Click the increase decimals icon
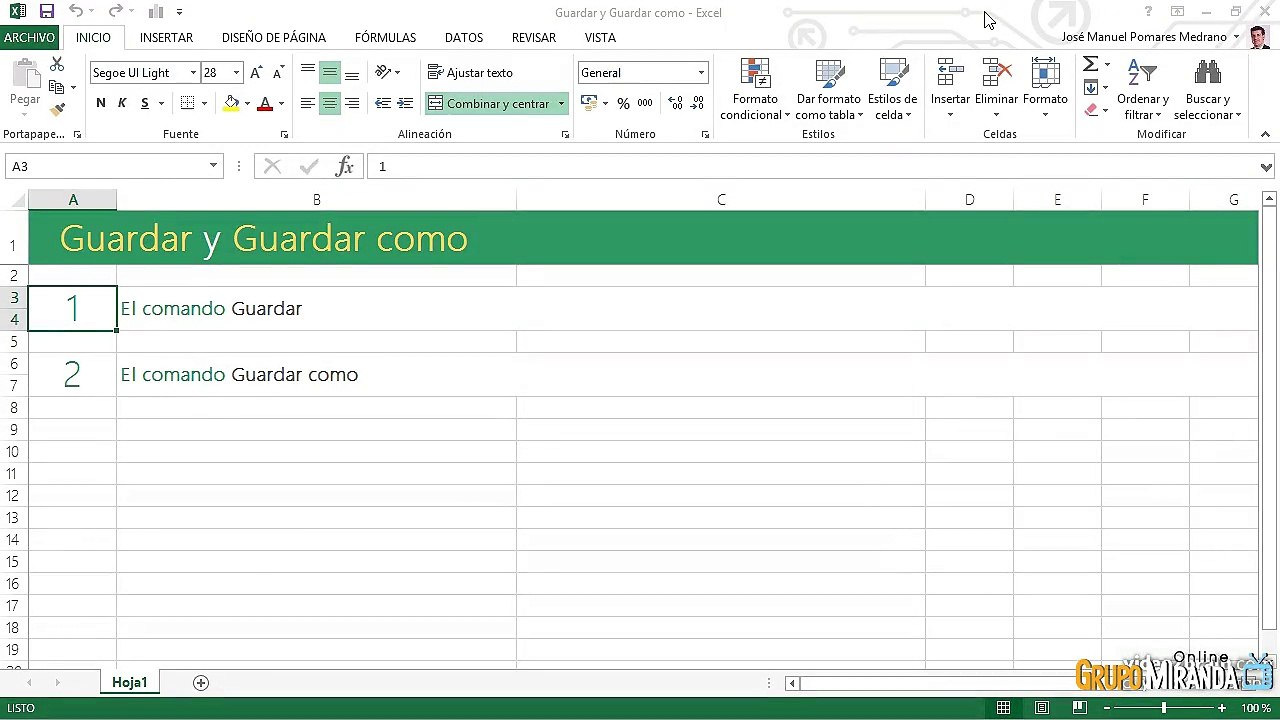The image size is (1280, 720). tap(675, 103)
